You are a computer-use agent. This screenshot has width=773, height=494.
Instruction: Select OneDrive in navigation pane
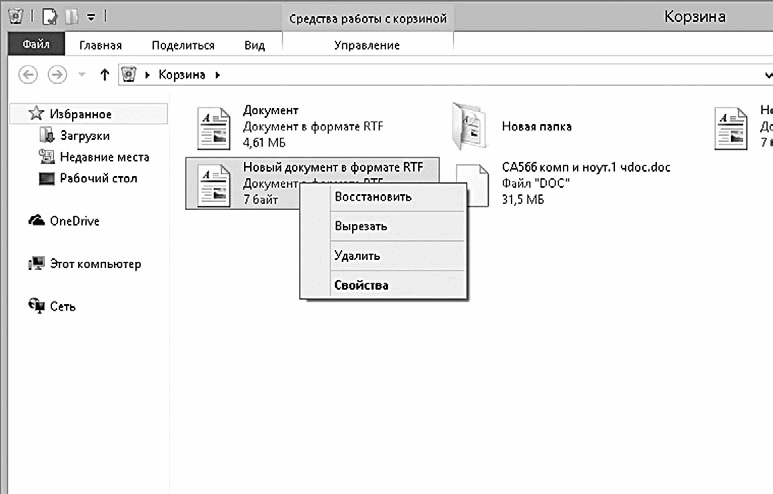point(74,221)
